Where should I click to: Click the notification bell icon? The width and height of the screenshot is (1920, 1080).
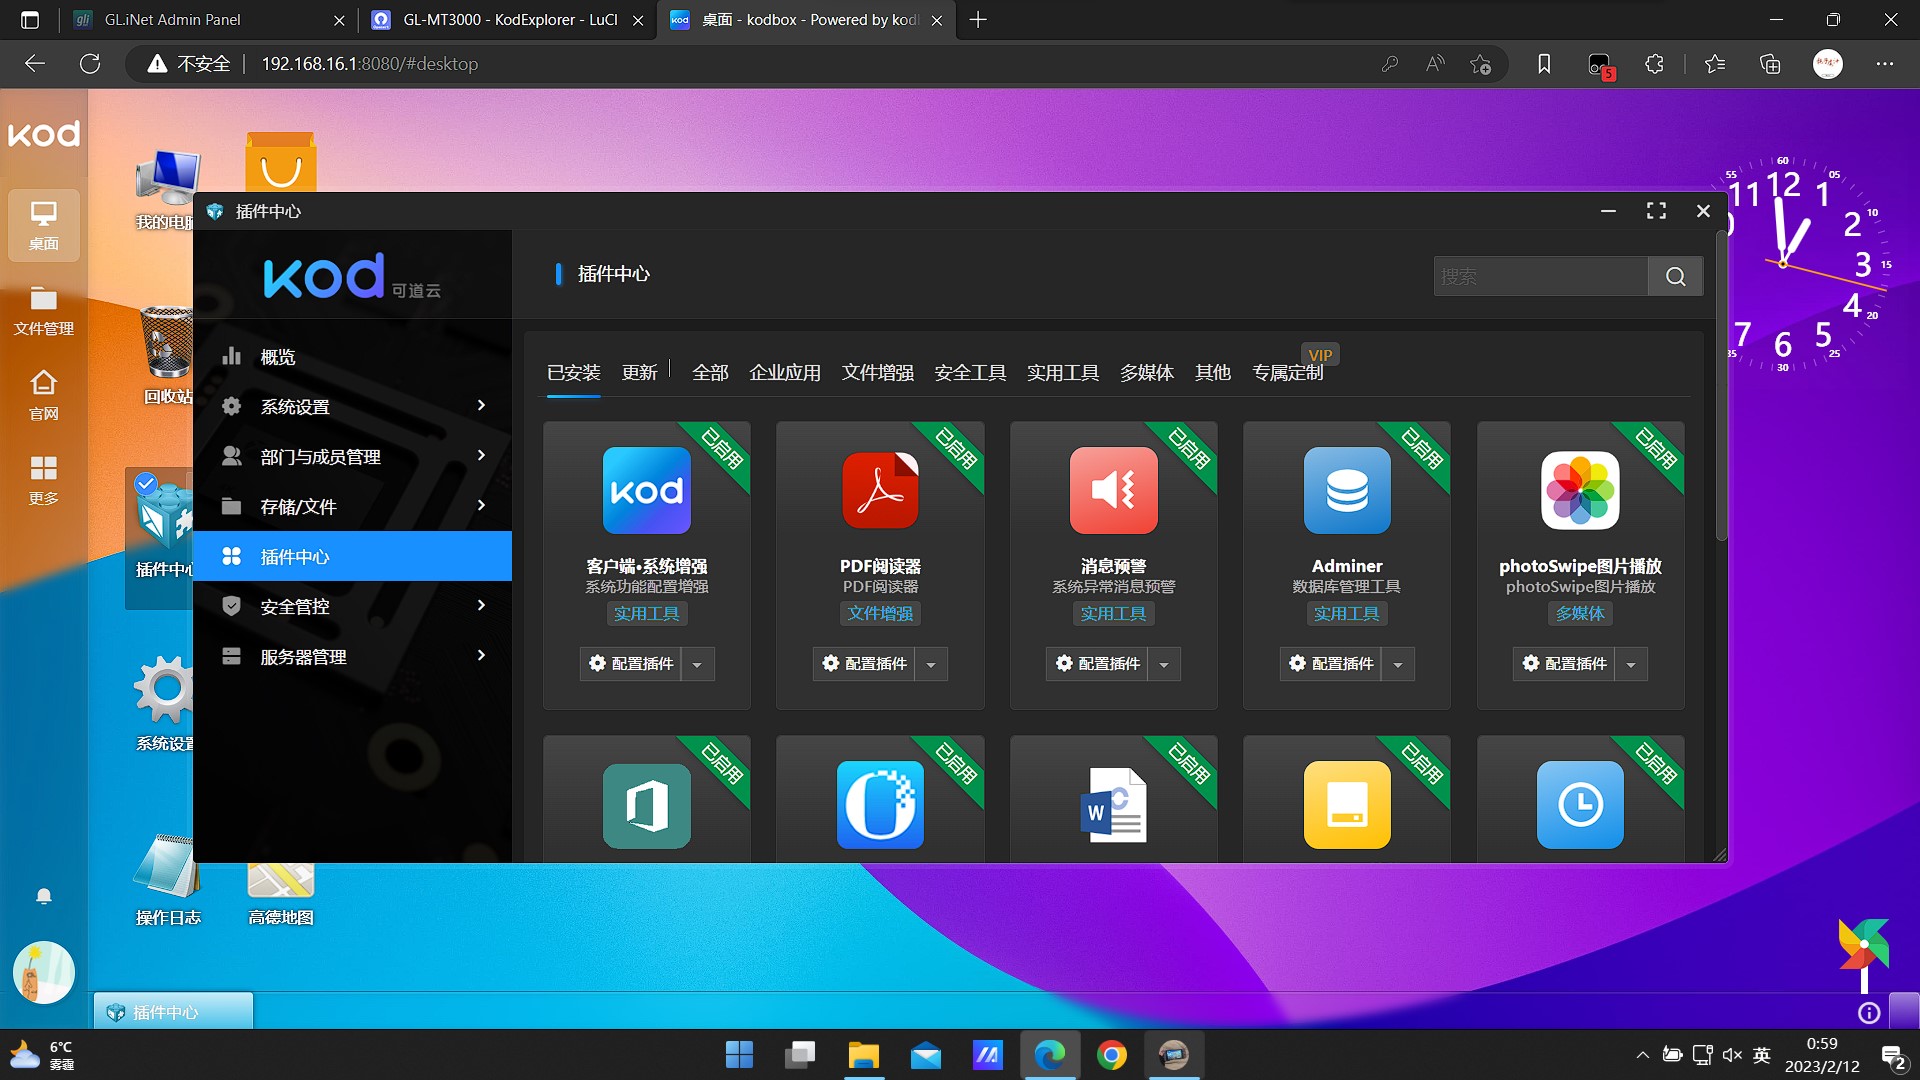[x=44, y=896]
